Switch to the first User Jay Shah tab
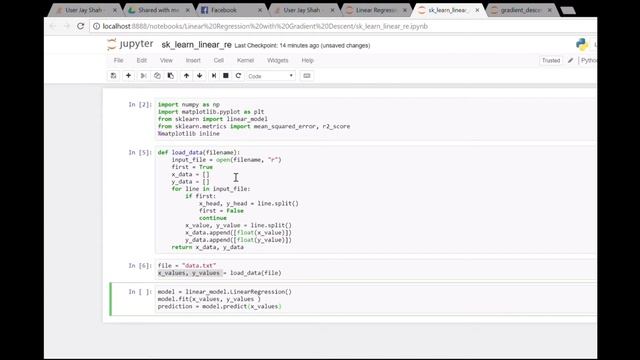Screen dimensions: 640x360 click(x=85, y=10)
